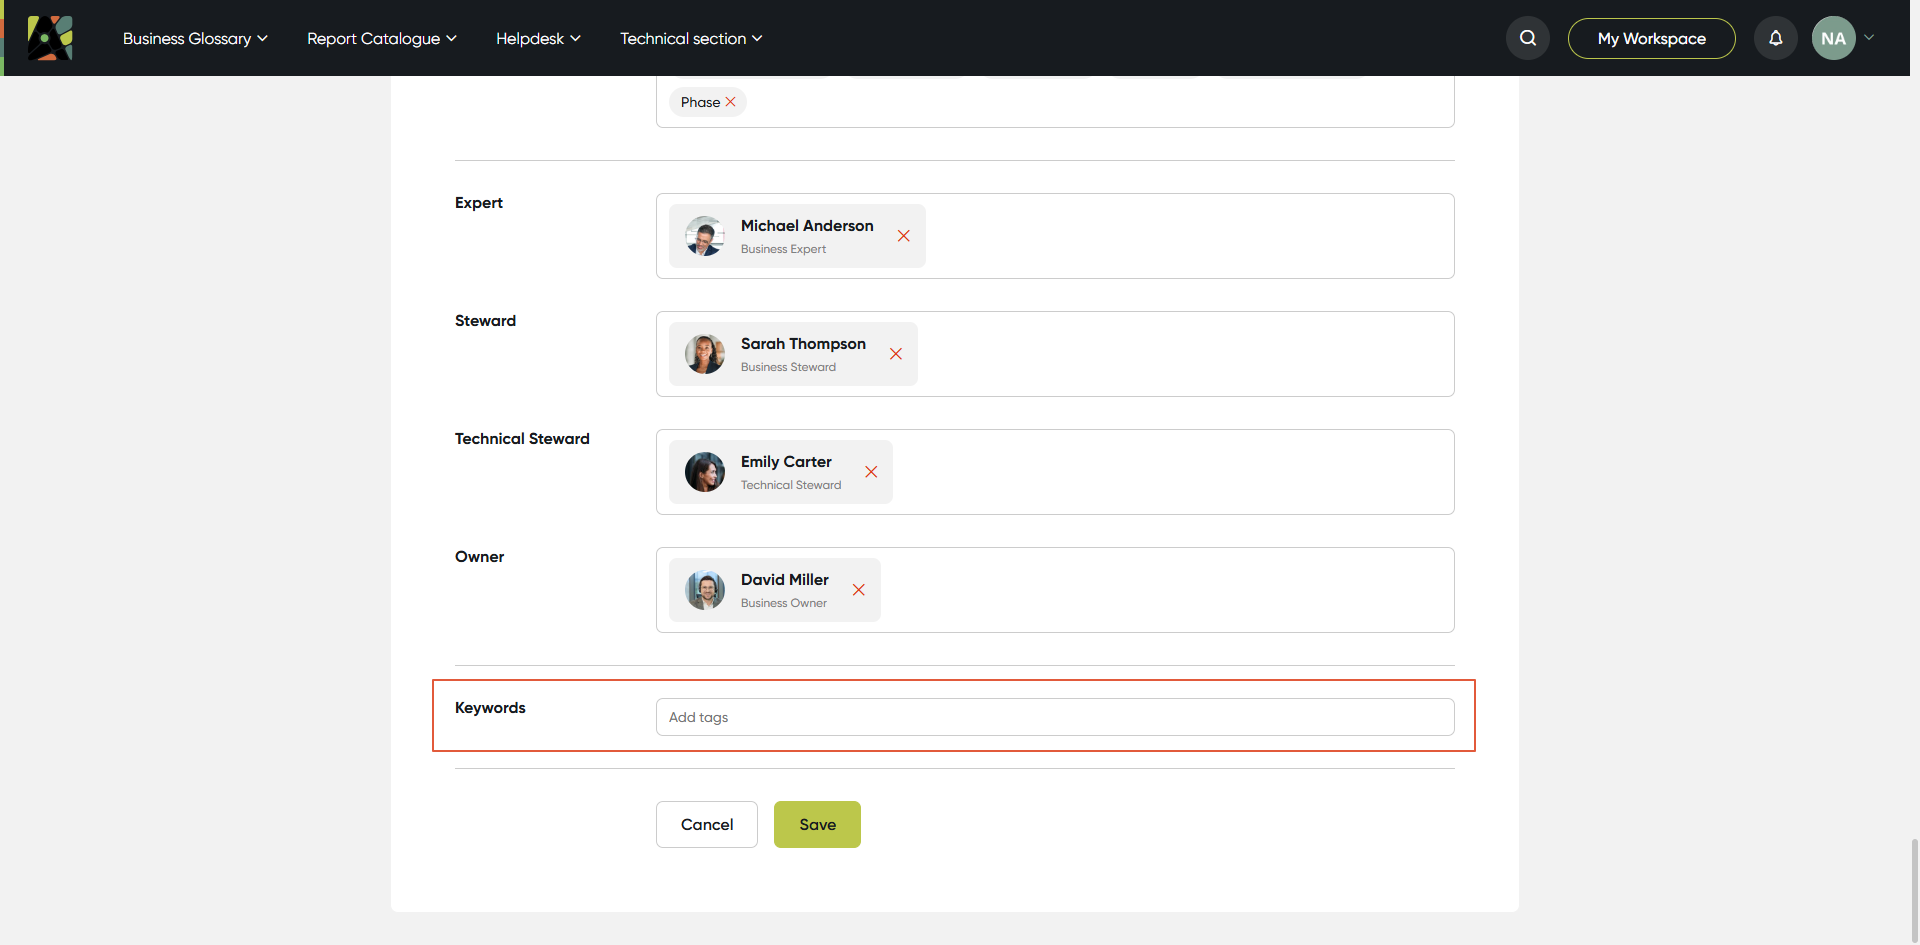Go to My Workspace
Screen dimensions: 1920x945
(1651, 38)
